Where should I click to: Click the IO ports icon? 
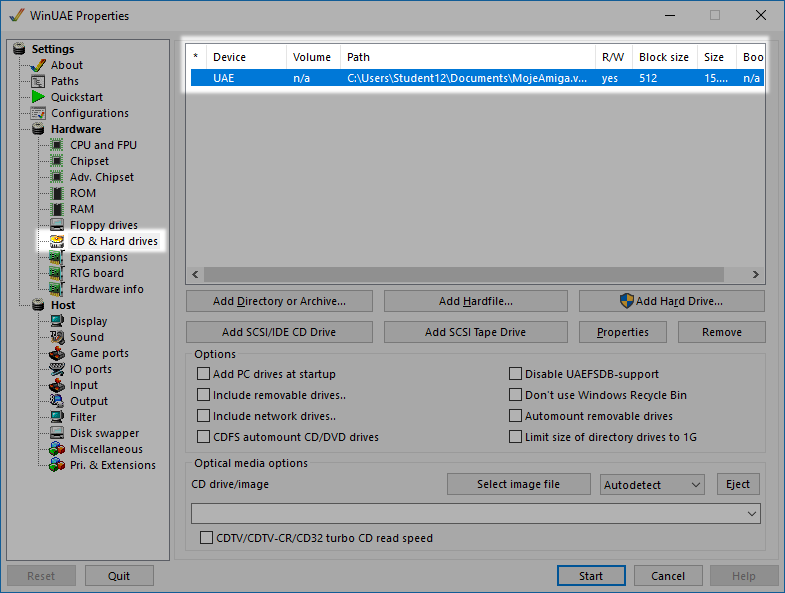point(57,369)
